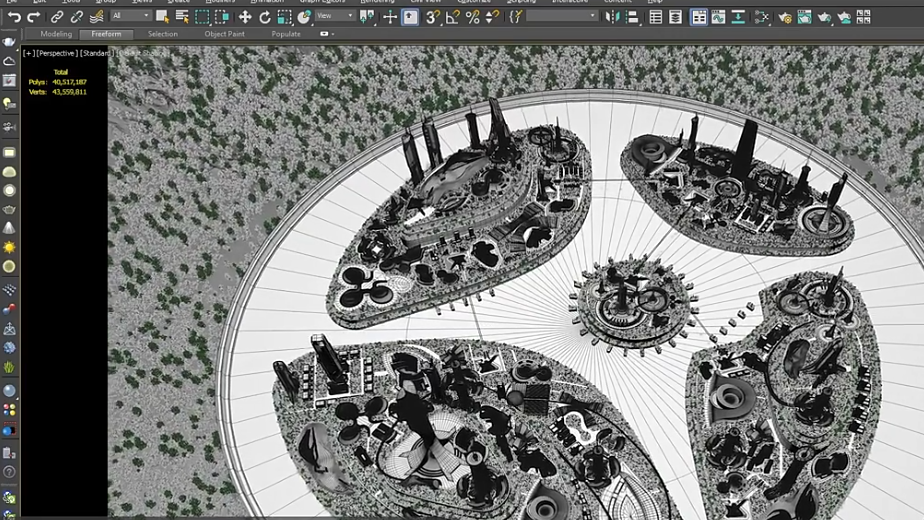Click the central circular island in viewport
The width and height of the screenshot is (924, 520).
(631, 300)
